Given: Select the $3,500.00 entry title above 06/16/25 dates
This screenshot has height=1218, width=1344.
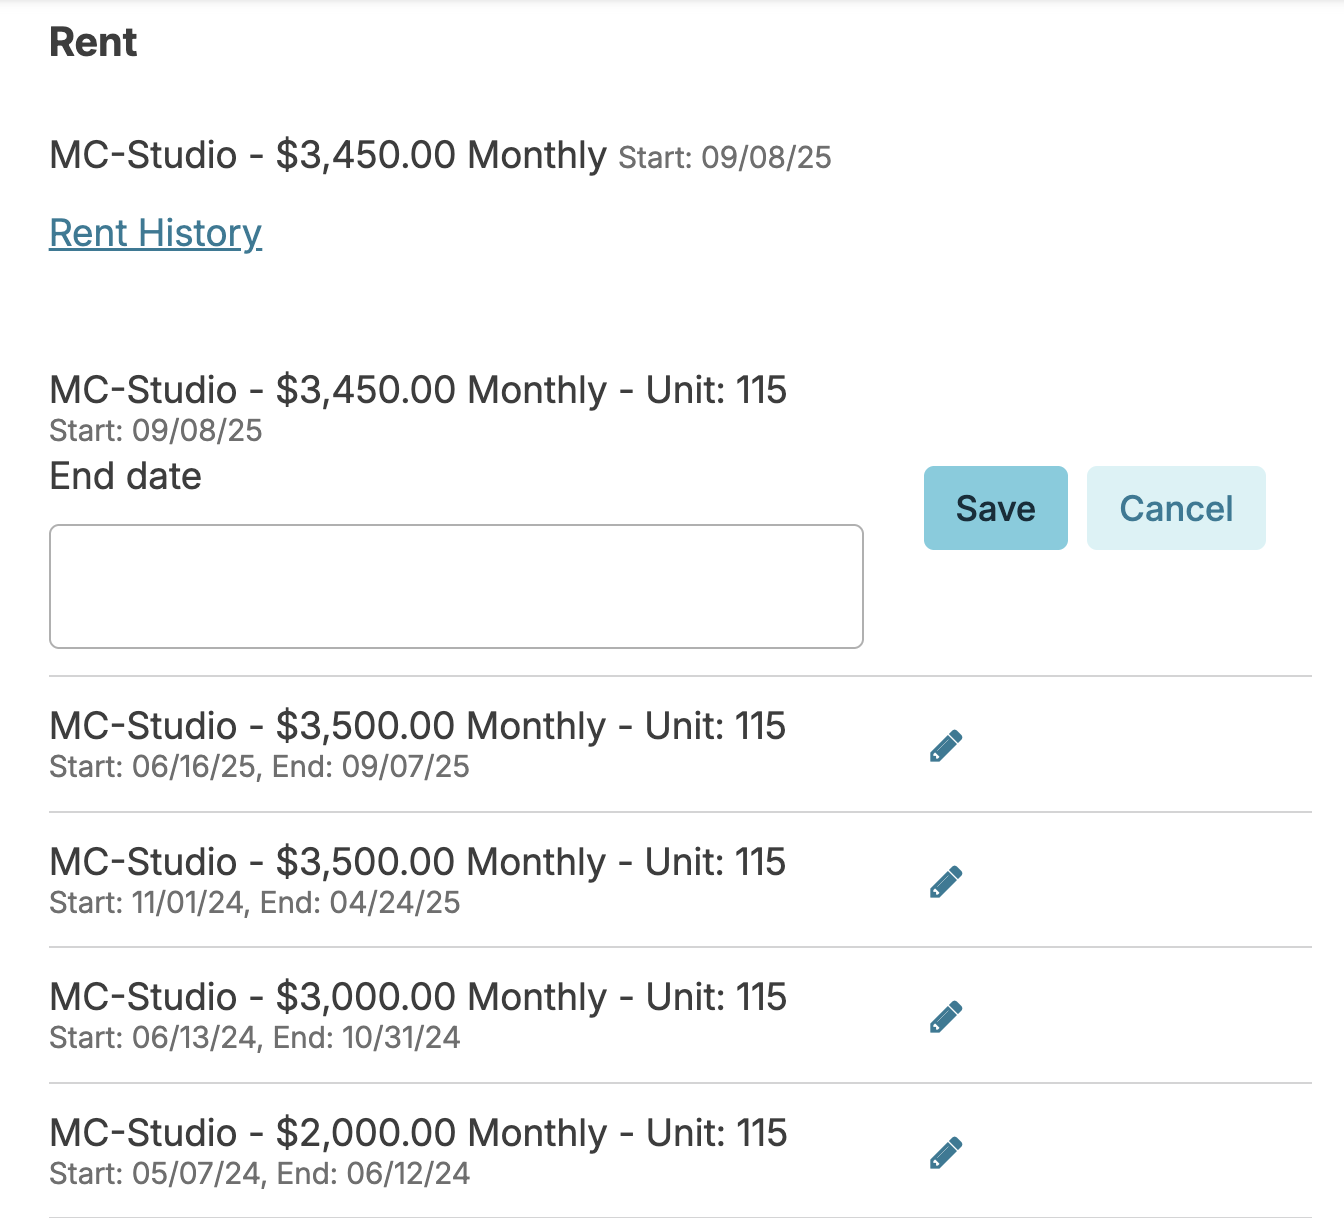Looking at the screenshot, I should (x=418, y=726).
